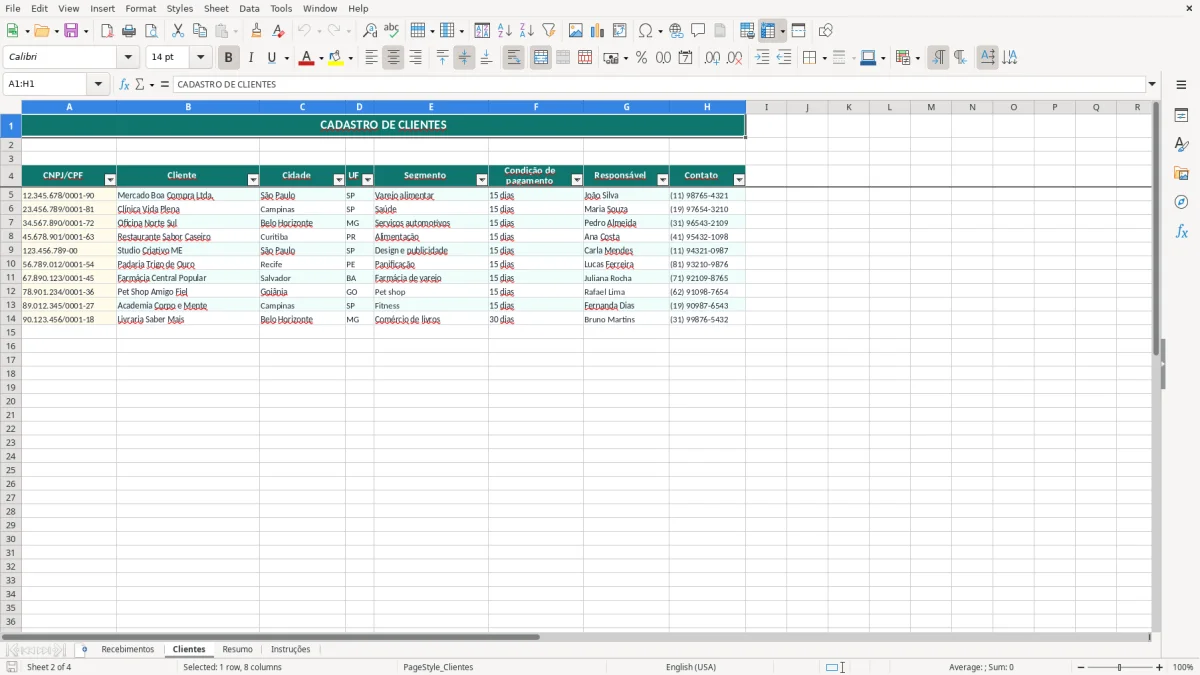Viewport: 1200px width, 675px height.
Task: Open the sidebar Navigator panel
Action: pyautogui.click(x=1181, y=202)
